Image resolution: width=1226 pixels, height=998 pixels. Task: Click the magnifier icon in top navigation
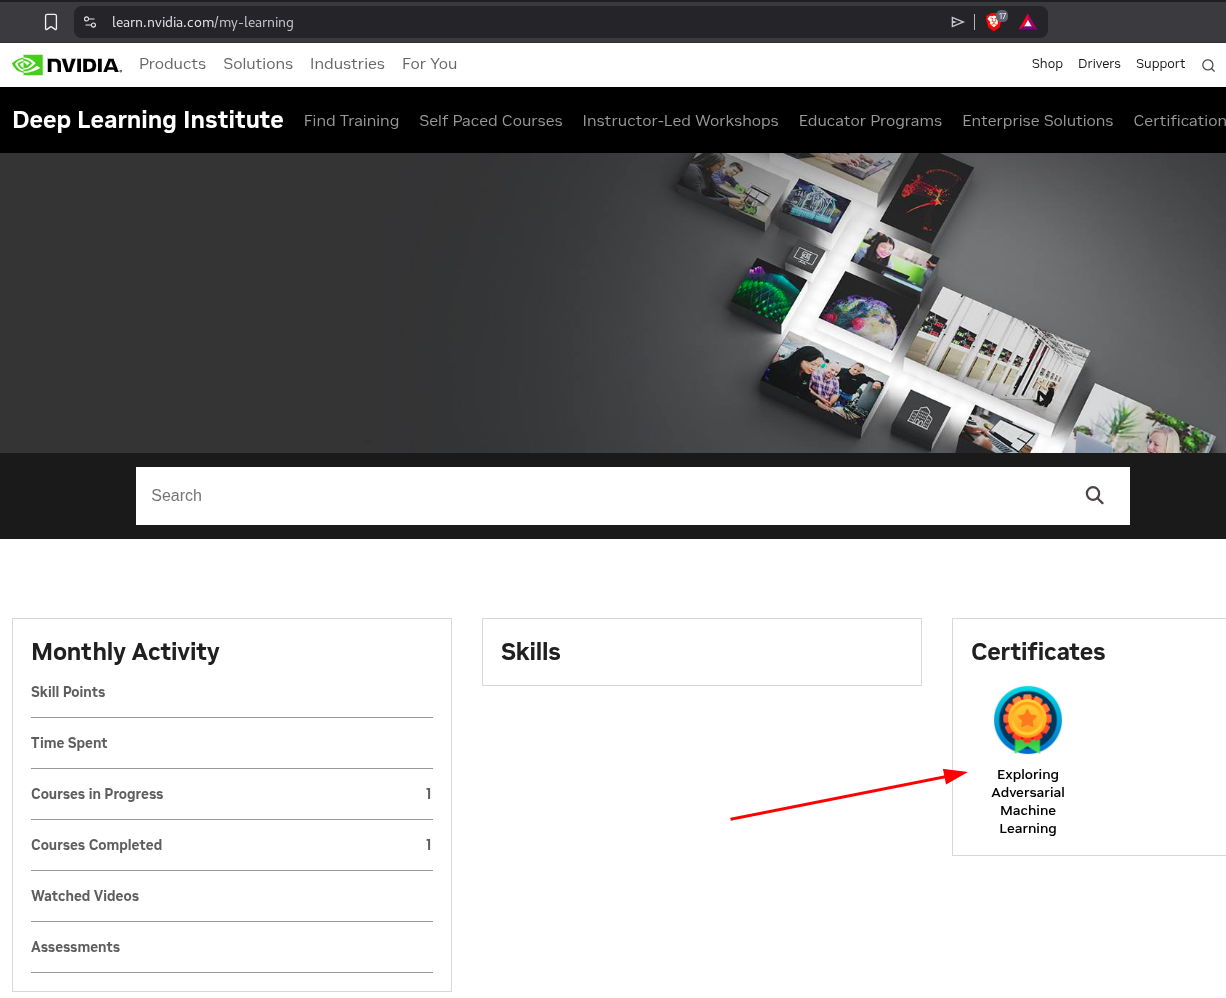tap(1208, 66)
